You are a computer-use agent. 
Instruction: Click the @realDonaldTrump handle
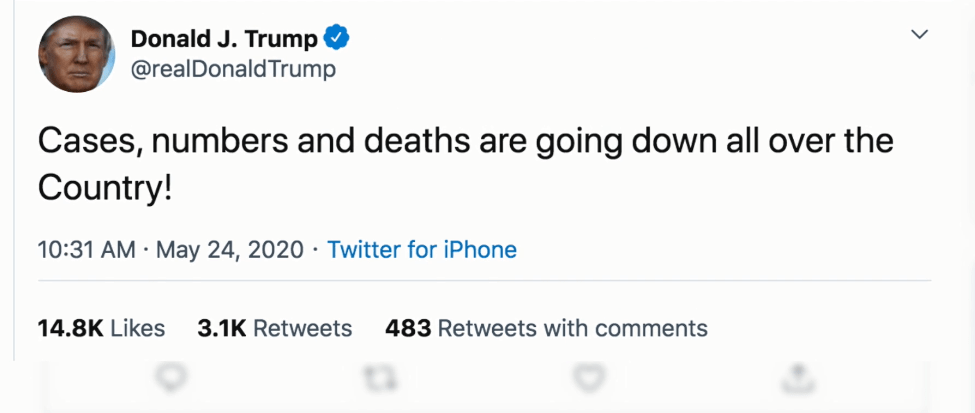[233, 69]
